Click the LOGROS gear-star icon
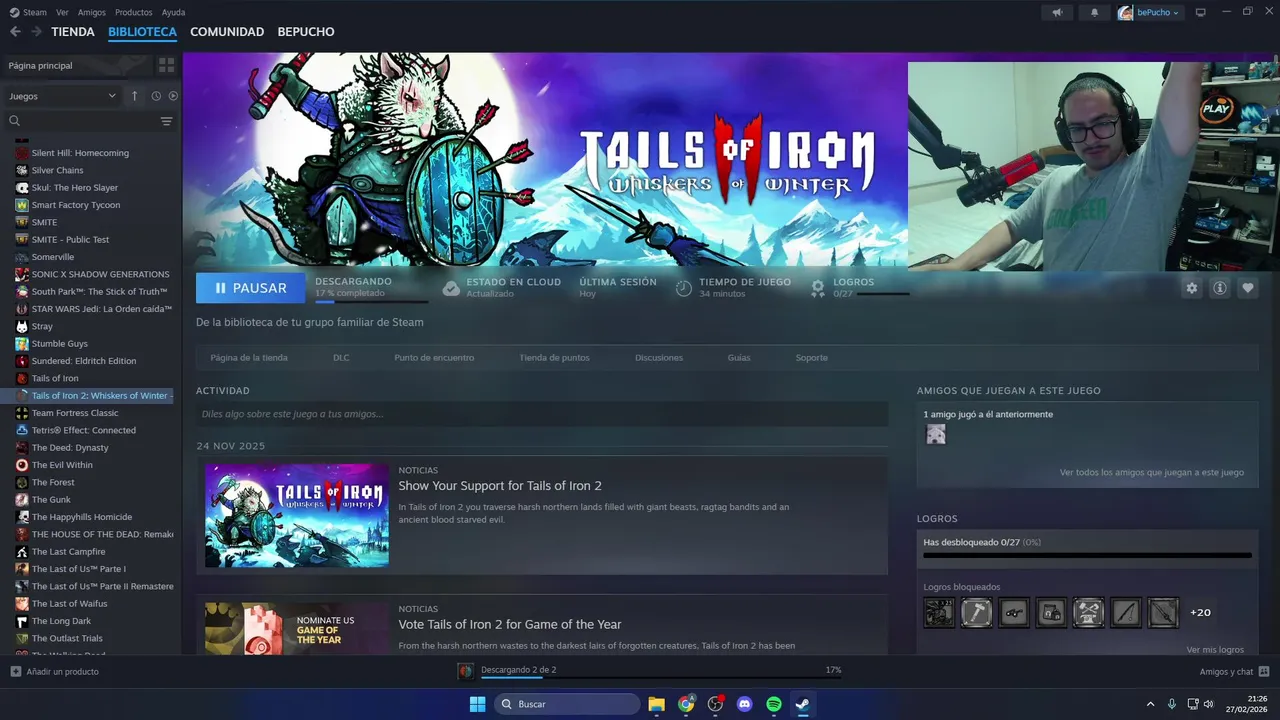1280x720 pixels. point(818,288)
